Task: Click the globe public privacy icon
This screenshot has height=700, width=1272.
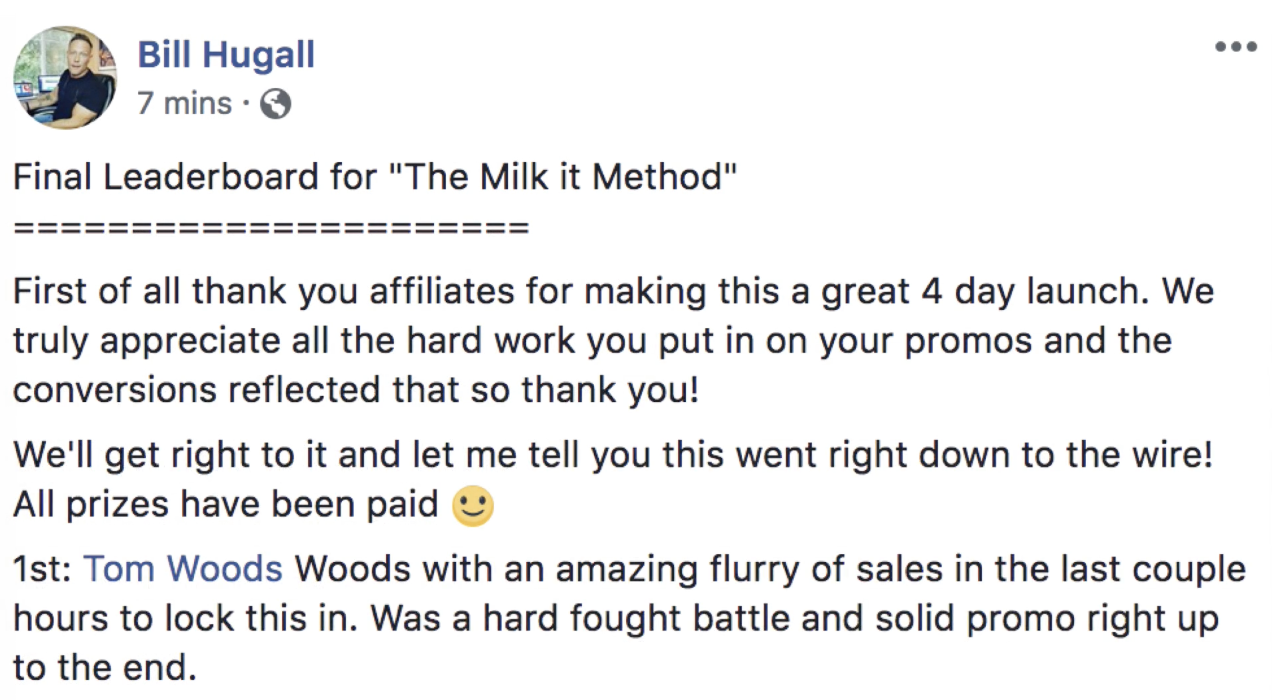Action: [x=275, y=104]
